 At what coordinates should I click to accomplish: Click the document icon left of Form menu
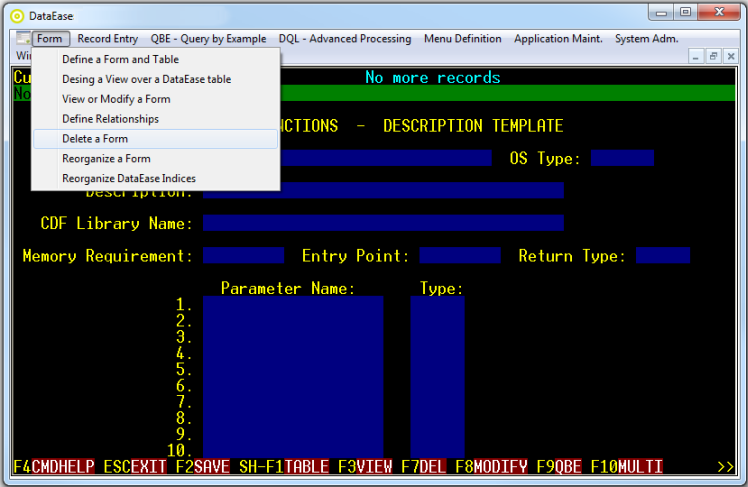point(22,38)
